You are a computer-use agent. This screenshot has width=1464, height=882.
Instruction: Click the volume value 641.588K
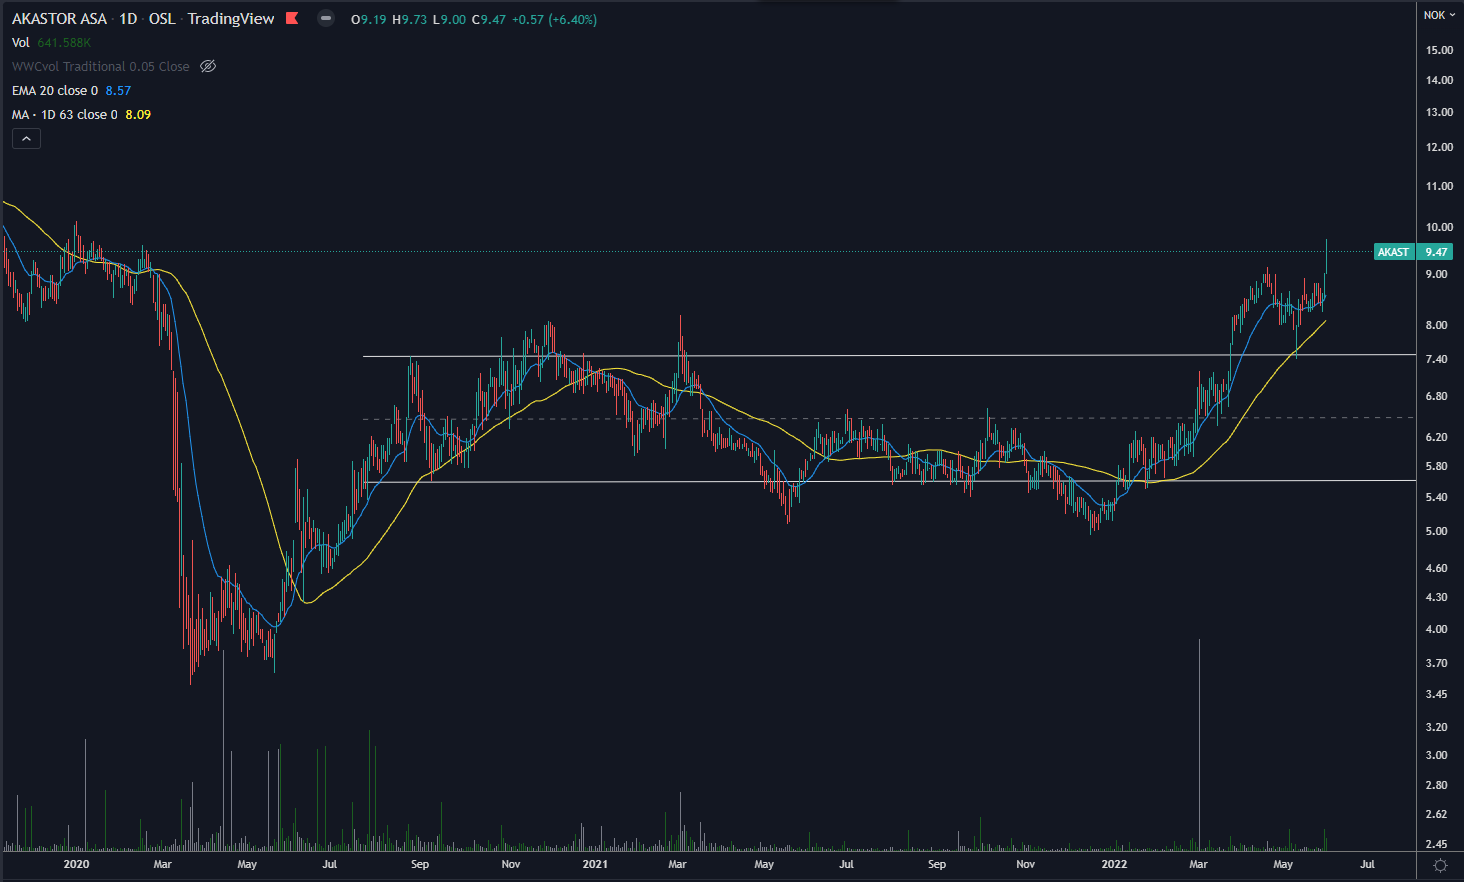pos(64,42)
